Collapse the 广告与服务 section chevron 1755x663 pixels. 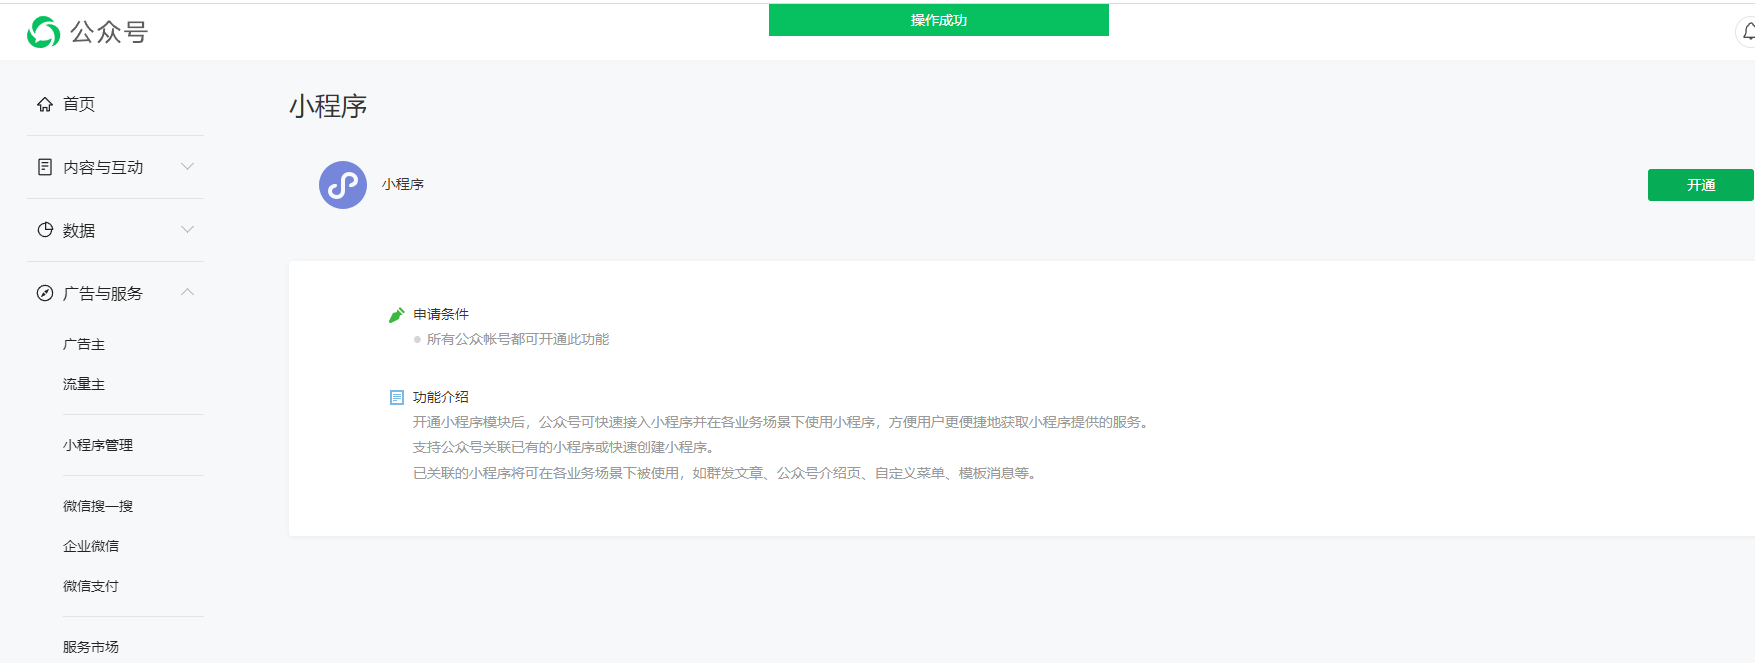click(x=187, y=292)
